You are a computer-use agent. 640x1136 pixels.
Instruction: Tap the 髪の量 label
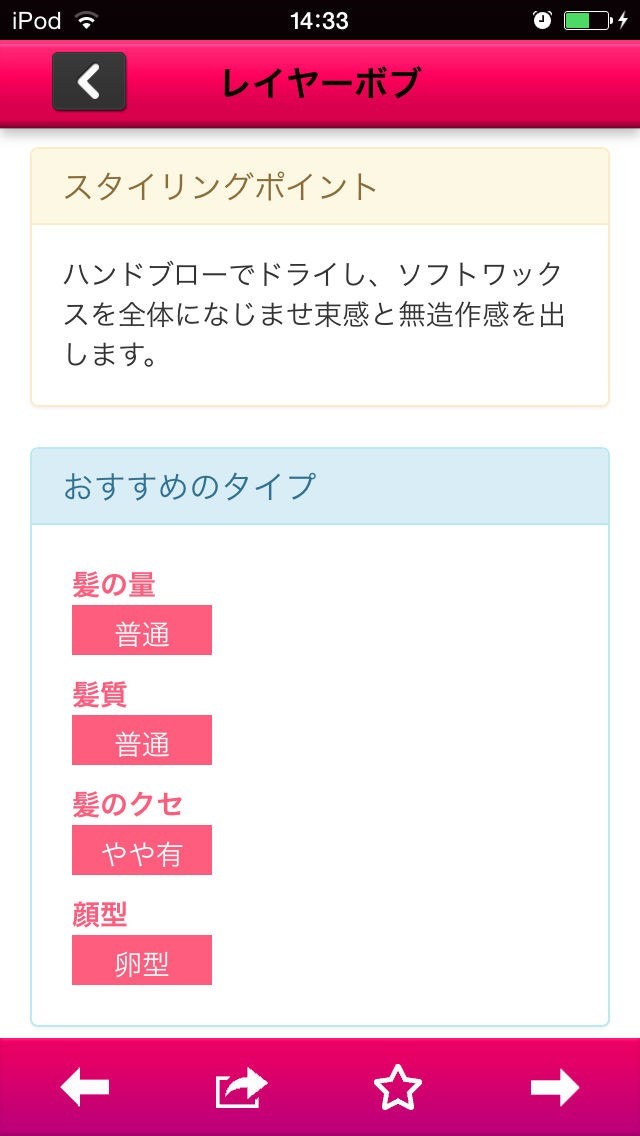[114, 584]
